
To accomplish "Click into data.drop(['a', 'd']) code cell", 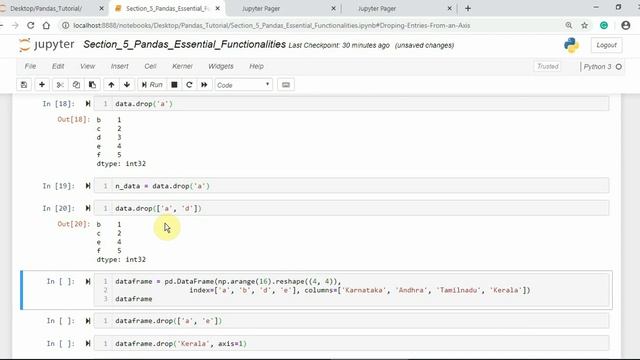I will pos(351,208).
